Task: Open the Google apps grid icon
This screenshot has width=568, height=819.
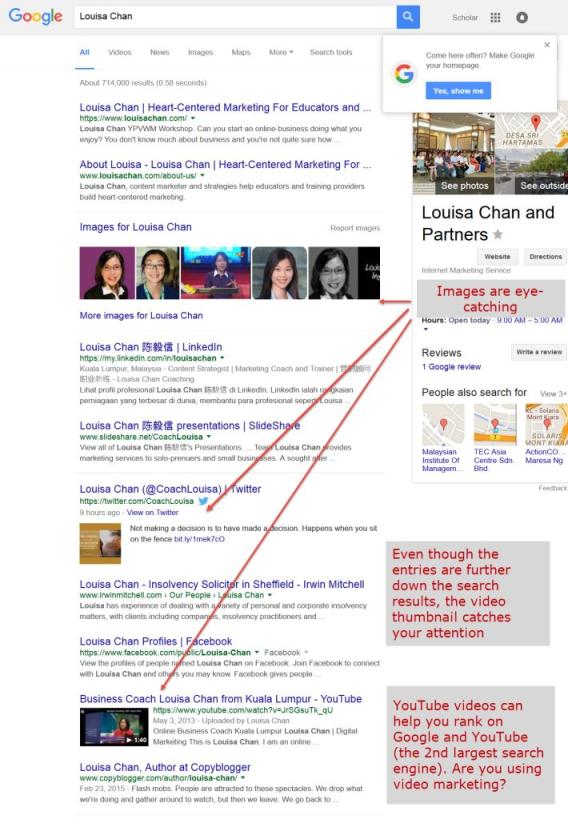Action: 495,18
